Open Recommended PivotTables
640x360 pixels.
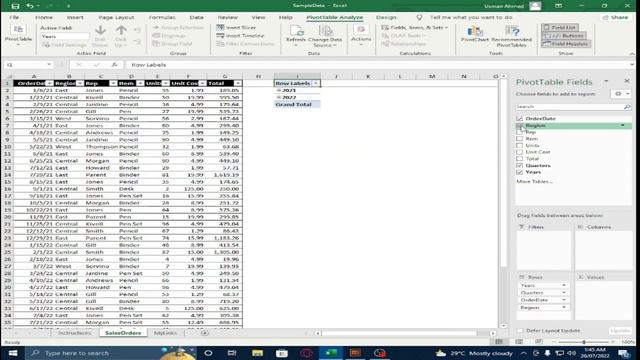click(x=511, y=36)
